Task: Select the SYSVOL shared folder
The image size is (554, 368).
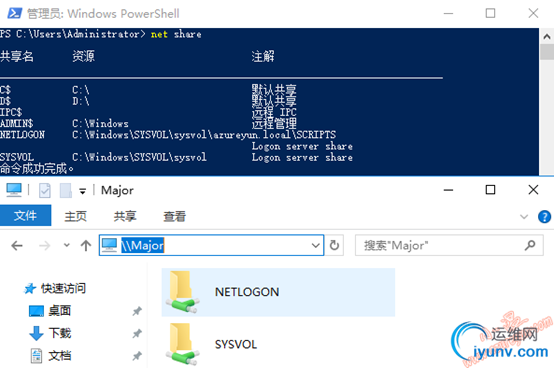Action: click(x=278, y=344)
